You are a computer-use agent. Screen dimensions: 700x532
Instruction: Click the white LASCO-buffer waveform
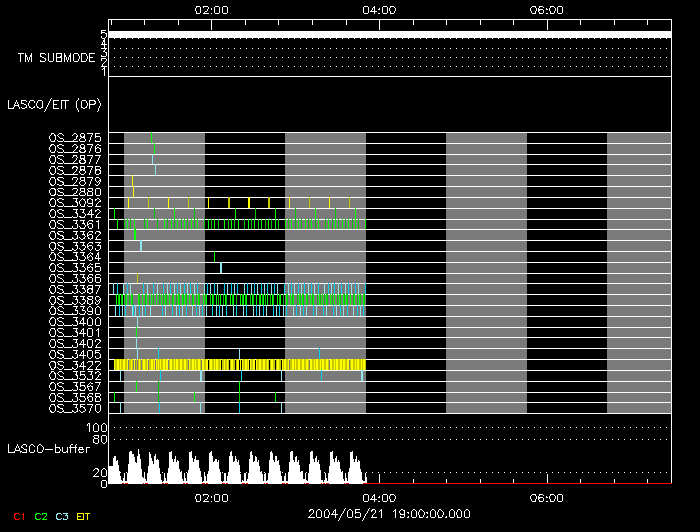240,470
